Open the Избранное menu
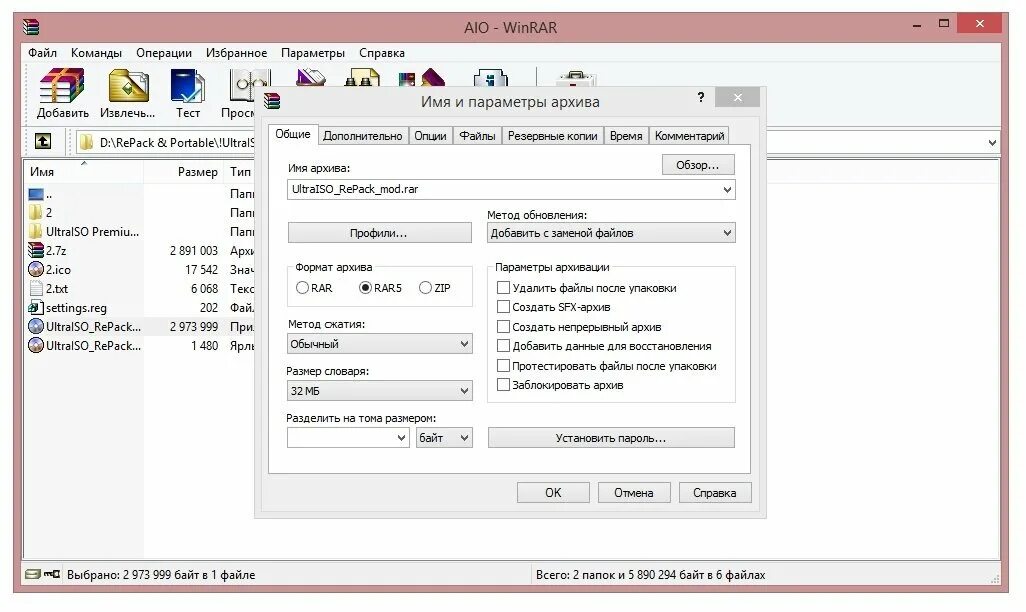Viewport: 1026px width, 612px height. [236, 53]
